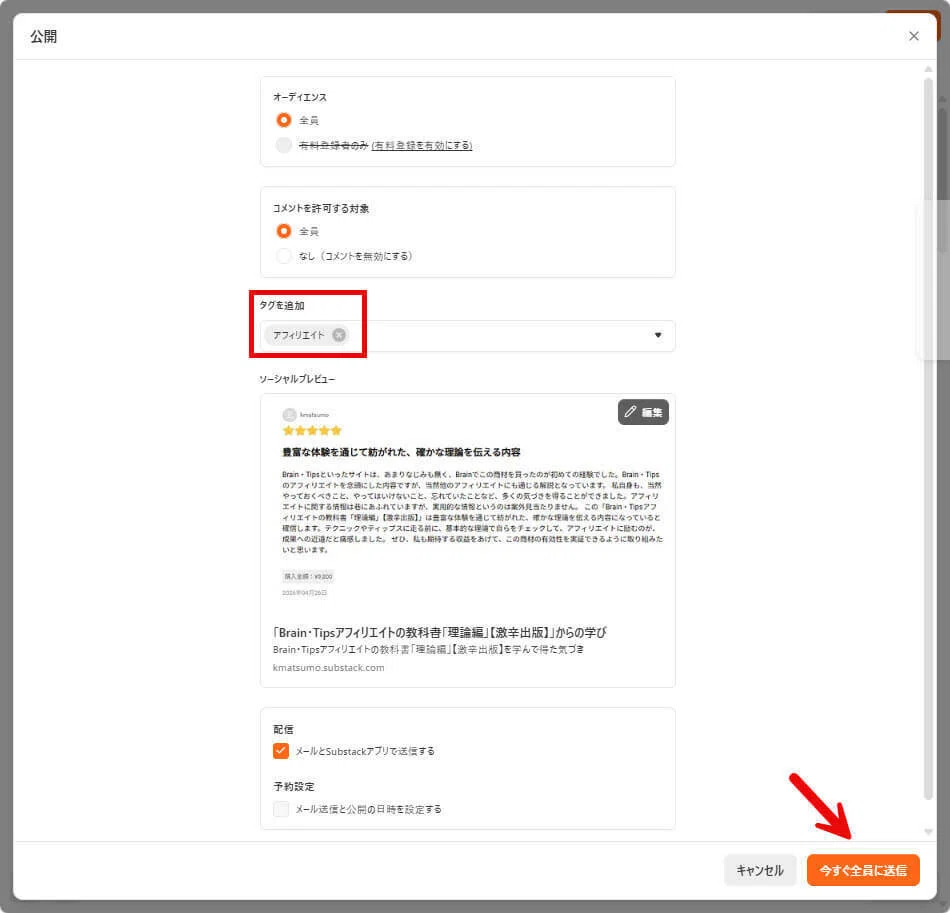Click the アフィリエイト tag chip label

(299, 335)
